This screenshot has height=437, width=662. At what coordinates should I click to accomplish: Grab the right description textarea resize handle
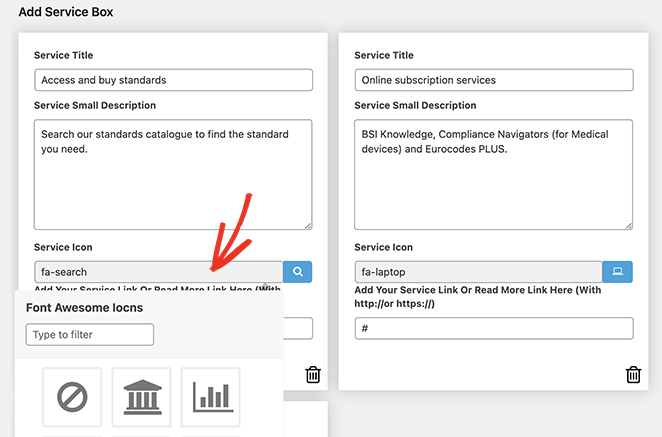pyautogui.click(x=627, y=225)
